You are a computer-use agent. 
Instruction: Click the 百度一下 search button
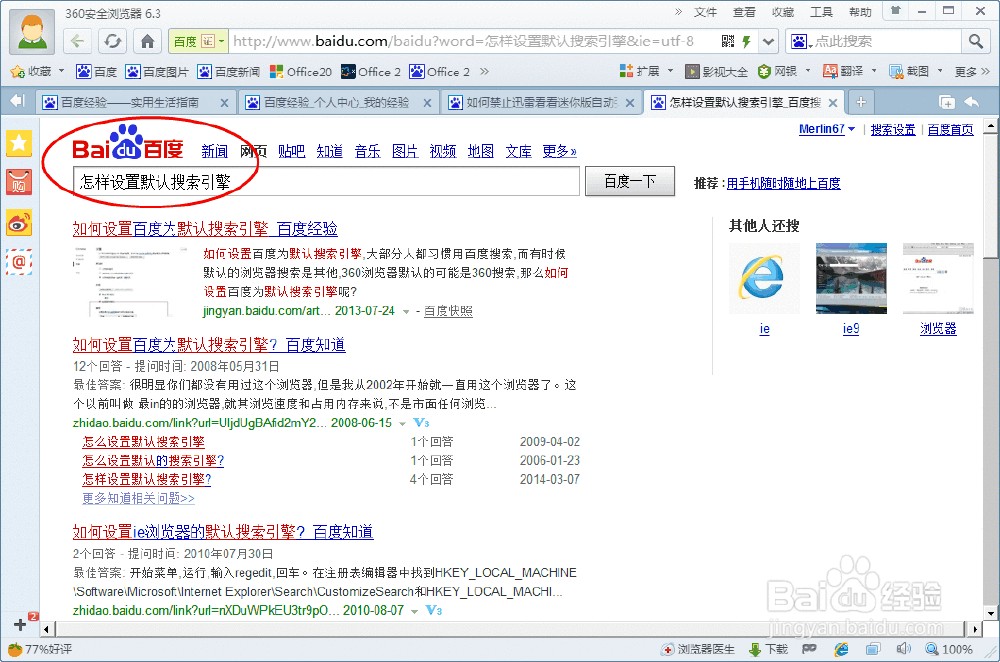629,181
